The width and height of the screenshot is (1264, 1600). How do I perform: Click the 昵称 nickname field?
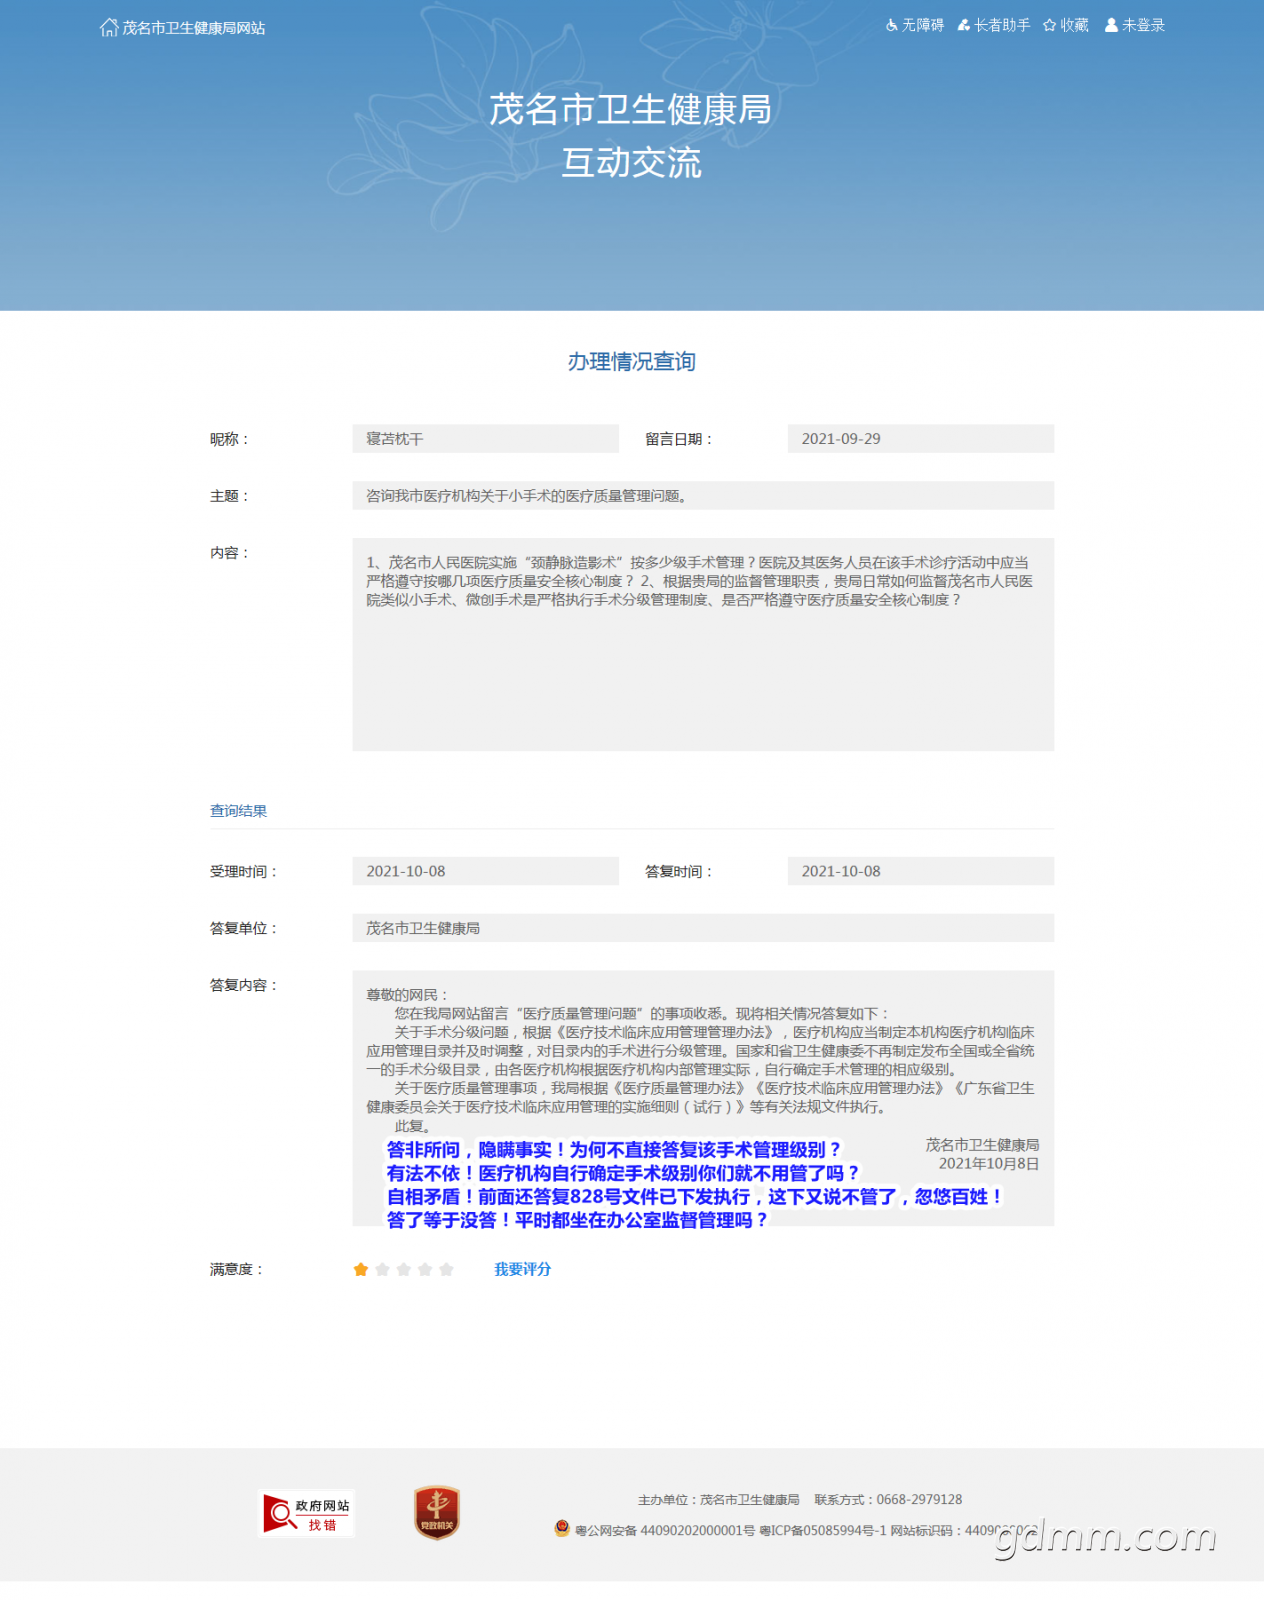(485, 439)
